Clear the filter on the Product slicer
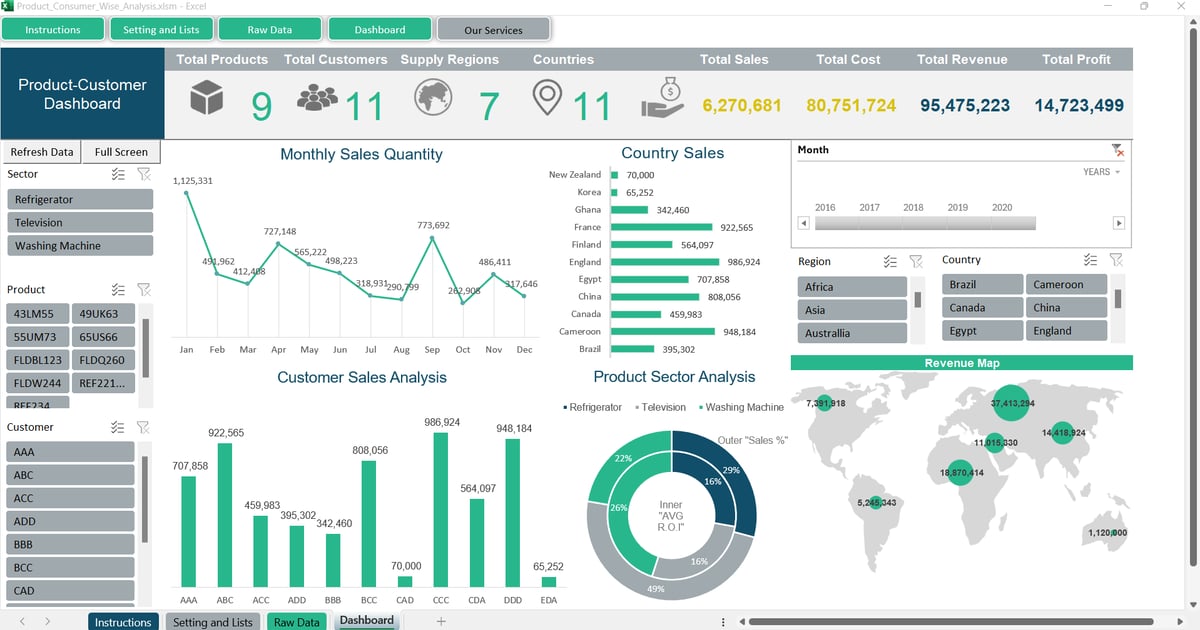The image size is (1200, 630). [143, 290]
